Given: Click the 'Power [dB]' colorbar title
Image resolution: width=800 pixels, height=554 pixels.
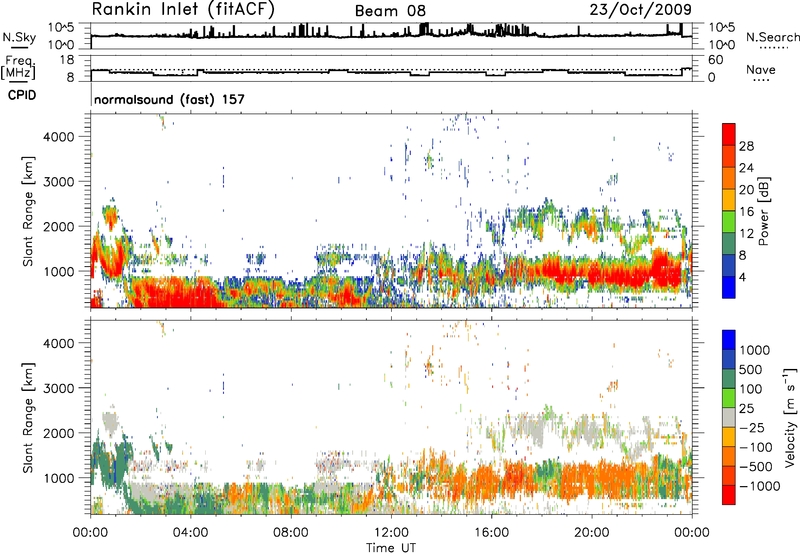Looking at the screenshot, I should 764,211.
